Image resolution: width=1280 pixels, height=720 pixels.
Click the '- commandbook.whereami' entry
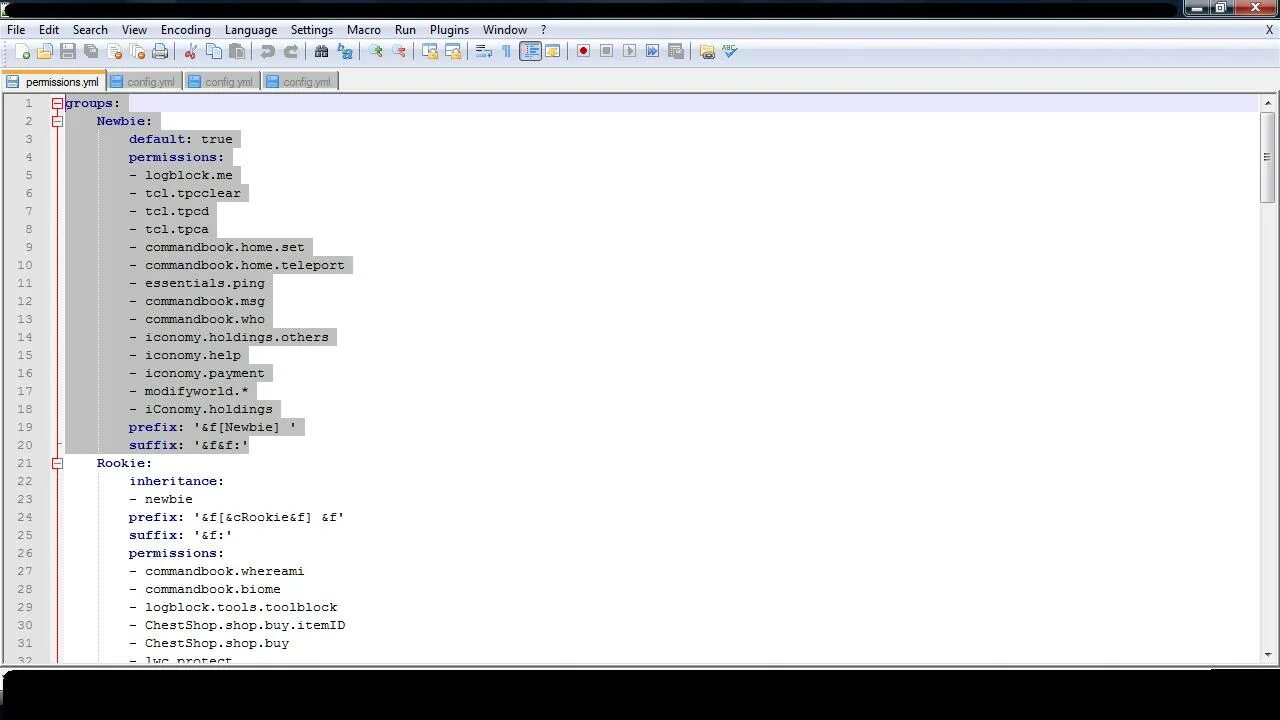pyautogui.click(x=217, y=571)
